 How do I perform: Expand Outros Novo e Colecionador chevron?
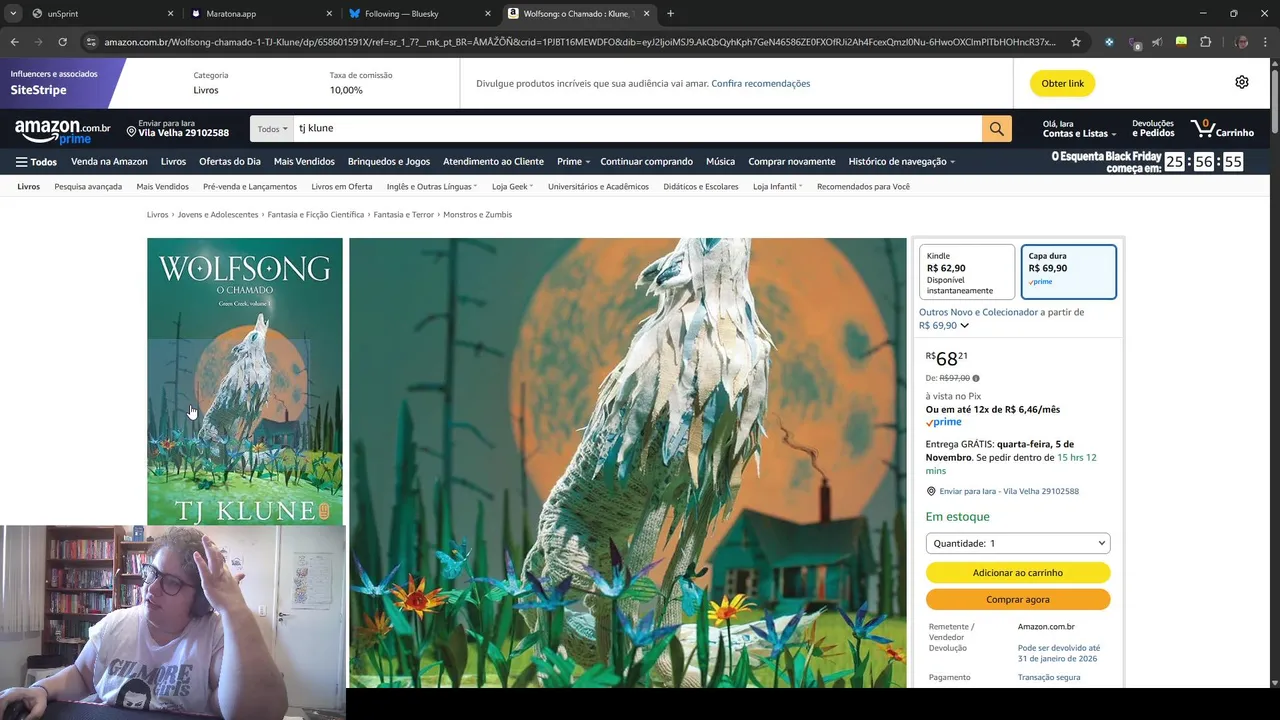point(964,325)
